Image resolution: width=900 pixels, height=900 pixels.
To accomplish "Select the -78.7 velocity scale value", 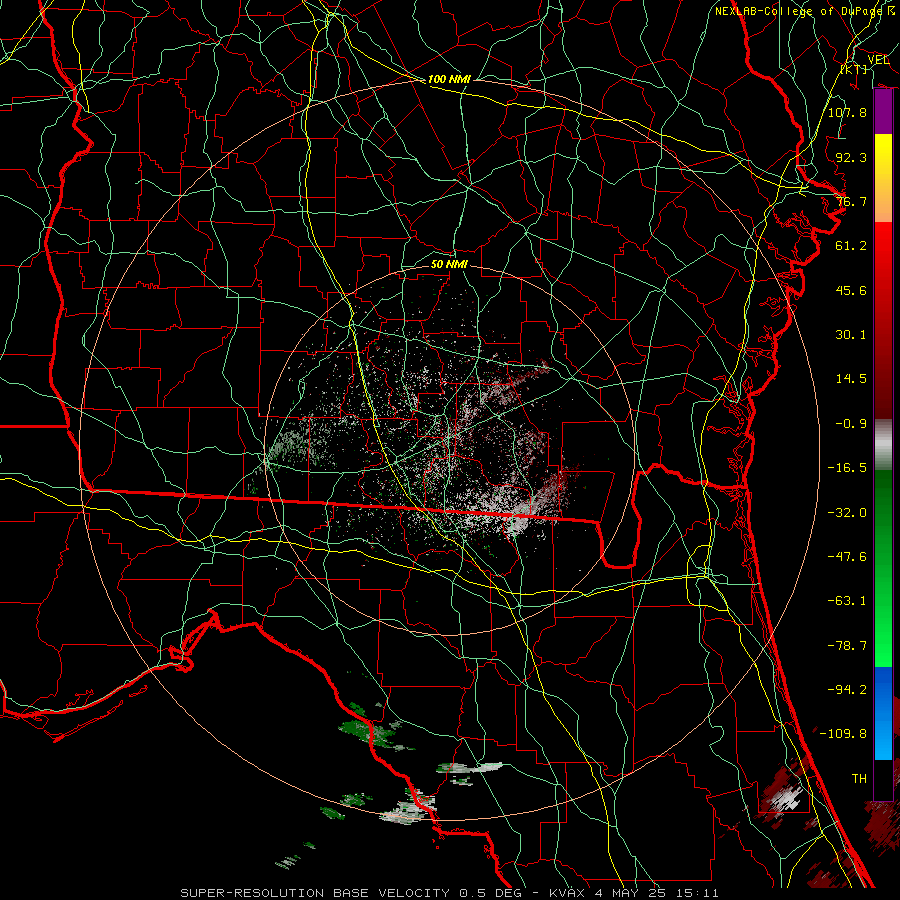I will pos(847,646).
